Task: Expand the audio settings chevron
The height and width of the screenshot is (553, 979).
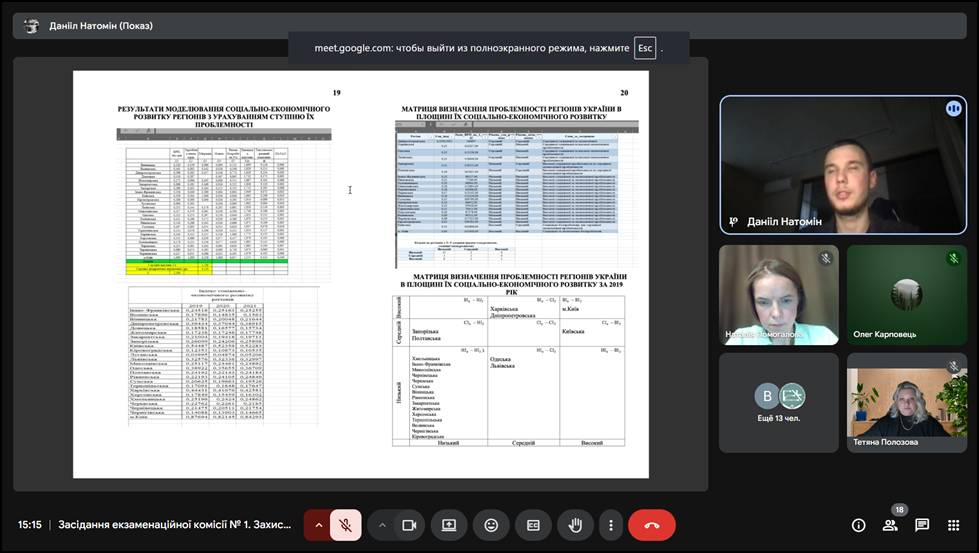Action: click(318, 525)
